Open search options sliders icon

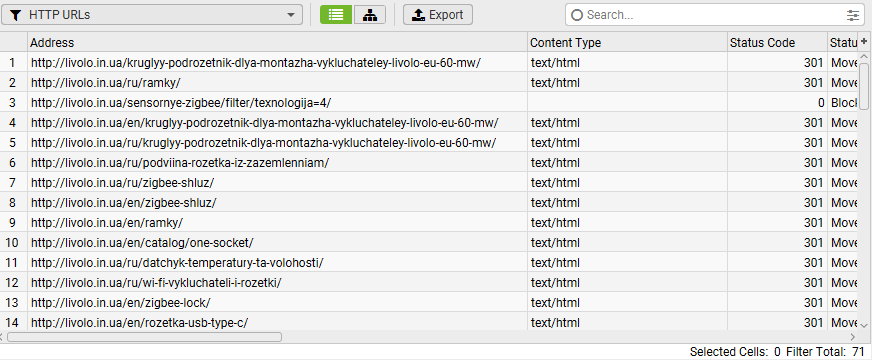coord(853,15)
